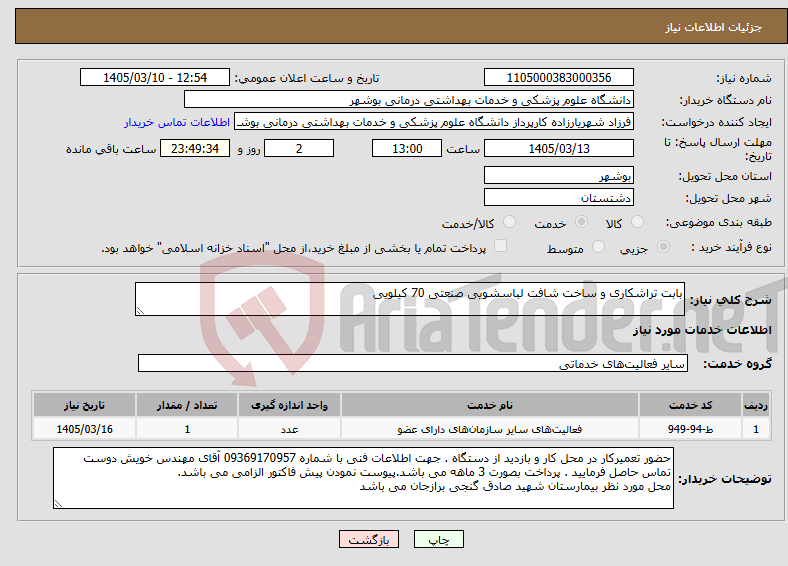Click the اطلاعات خدمات مورد نیاز heading

[702, 330]
